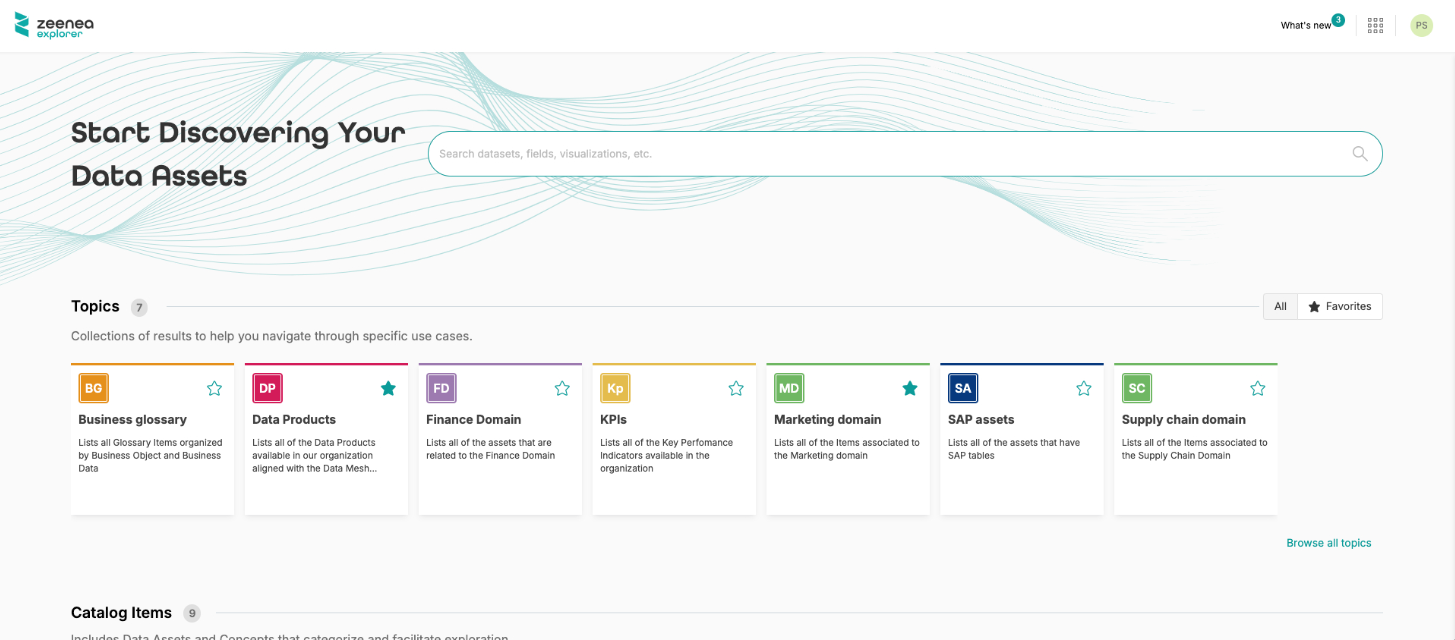The width and height of the screenshot is (1455, 640).
Task: Open What's new notifications
Action: click(x=1306, y=25)
